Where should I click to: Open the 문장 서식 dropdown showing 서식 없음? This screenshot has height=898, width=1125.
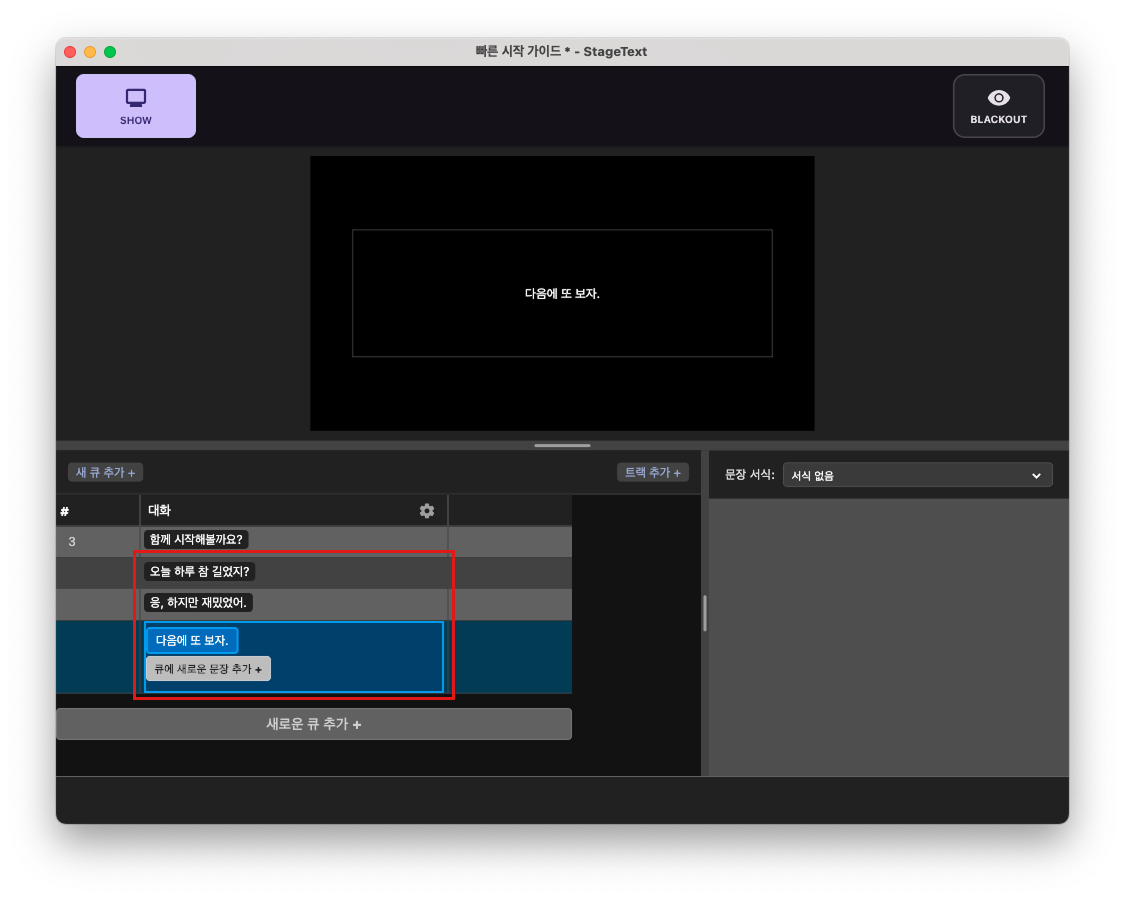(x=917, y=474)
